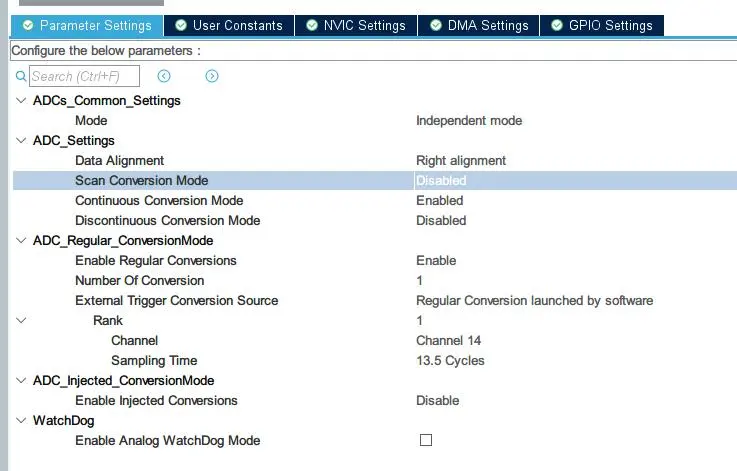
Task: Click the parameter search input field
Action: click(84, 76)
